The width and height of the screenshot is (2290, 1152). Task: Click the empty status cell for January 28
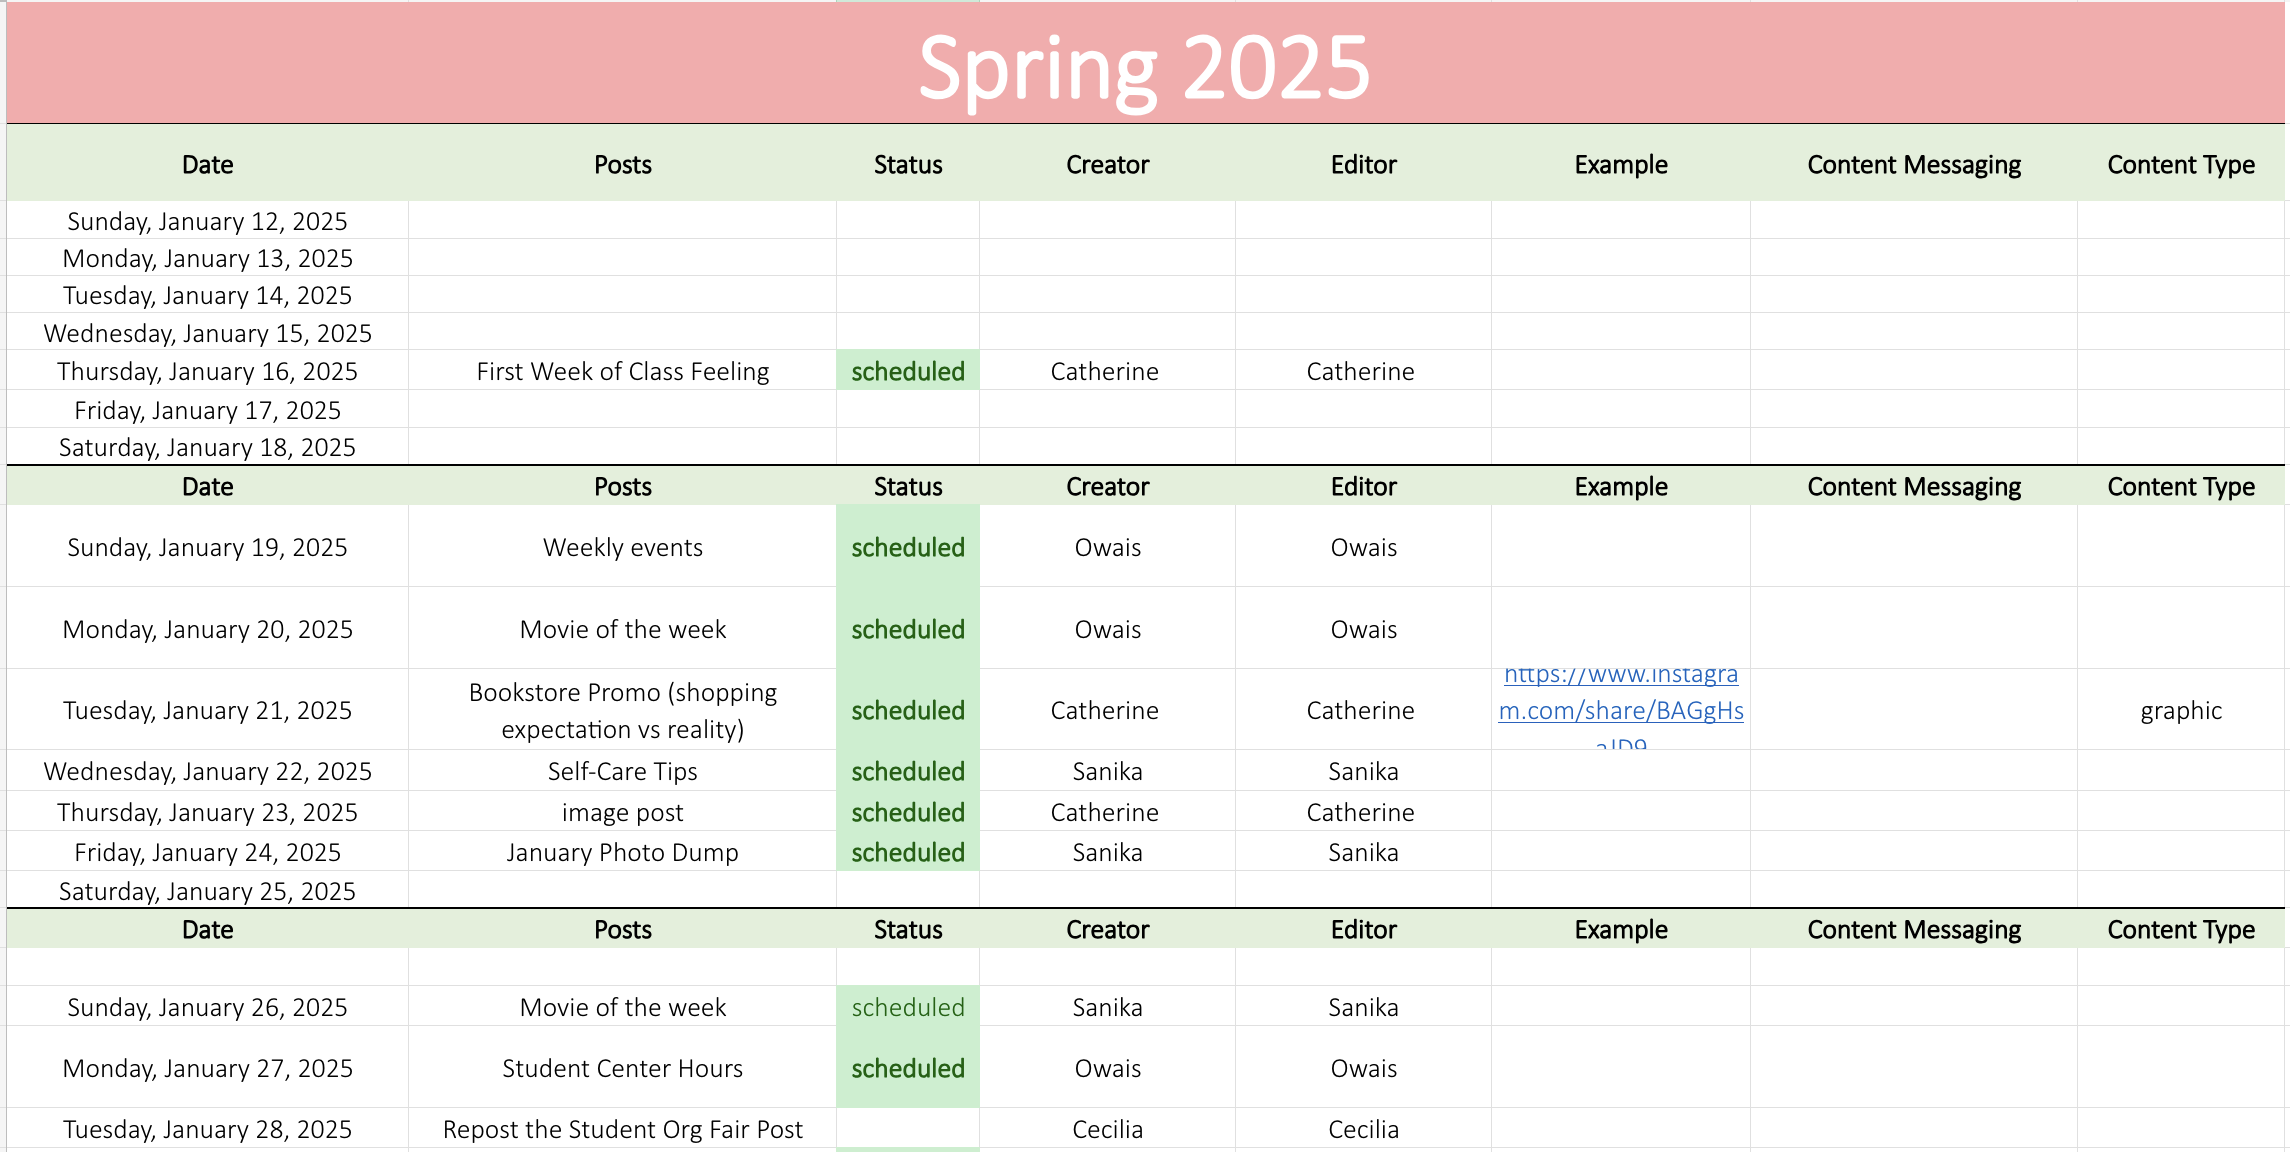tap(908, 1128)
